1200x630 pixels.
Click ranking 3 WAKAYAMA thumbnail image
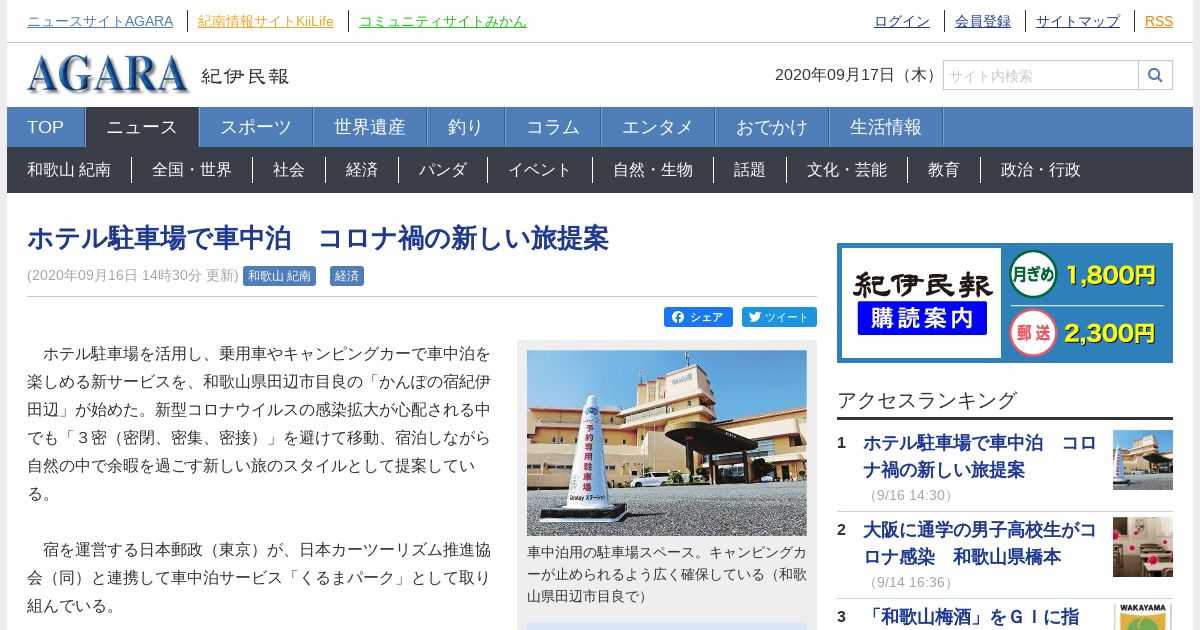(1143, 617)
